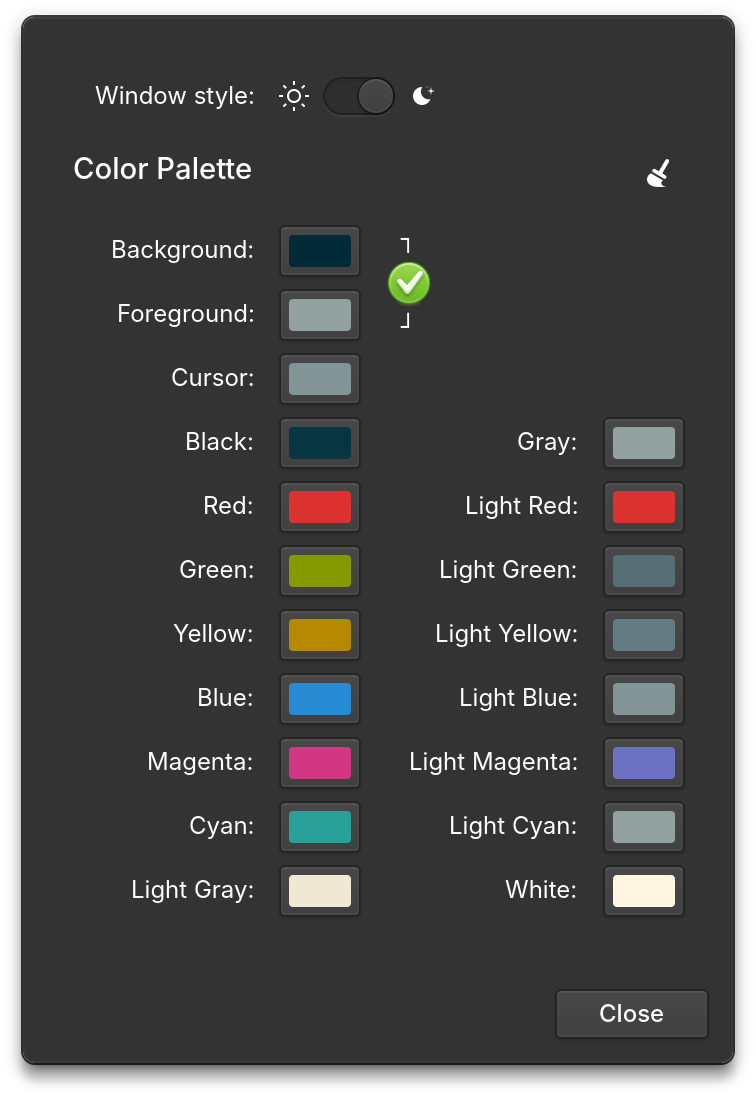Open the Yellow color swatch
This screenshot has width=756, height=1093.
pyautogui.click(x=320, y=635)
